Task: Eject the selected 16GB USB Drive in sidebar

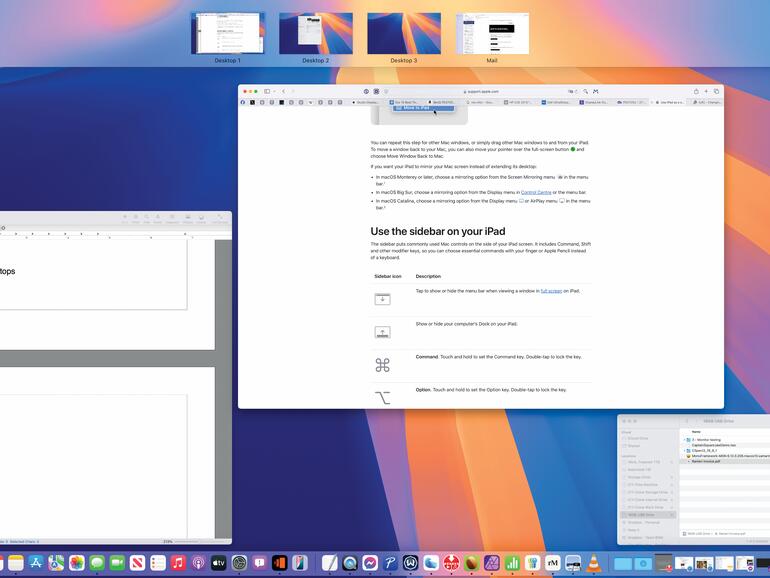Action: click(671, 515)
